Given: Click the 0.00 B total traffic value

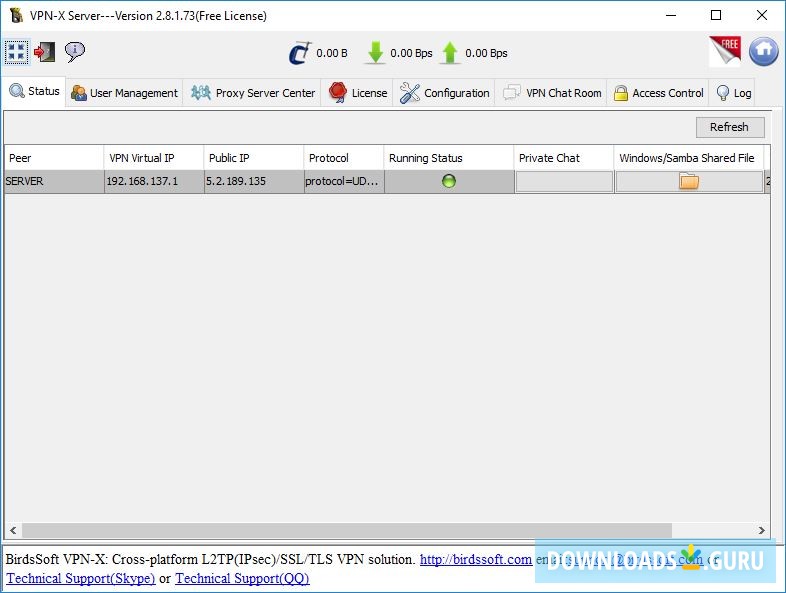Looking at the screenshot, I should coord(332,53).
